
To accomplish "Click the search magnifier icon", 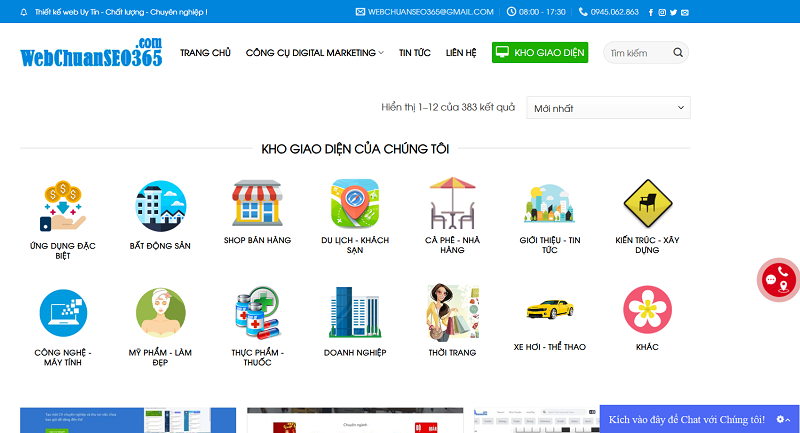I will click(678, 53).
